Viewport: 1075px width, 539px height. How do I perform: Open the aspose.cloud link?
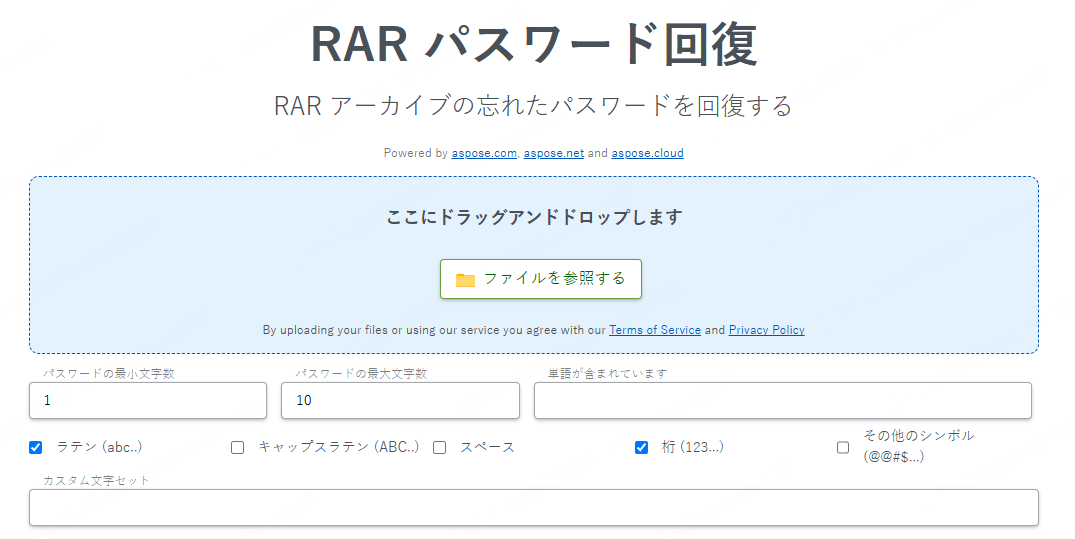click(x=647, y=153)
